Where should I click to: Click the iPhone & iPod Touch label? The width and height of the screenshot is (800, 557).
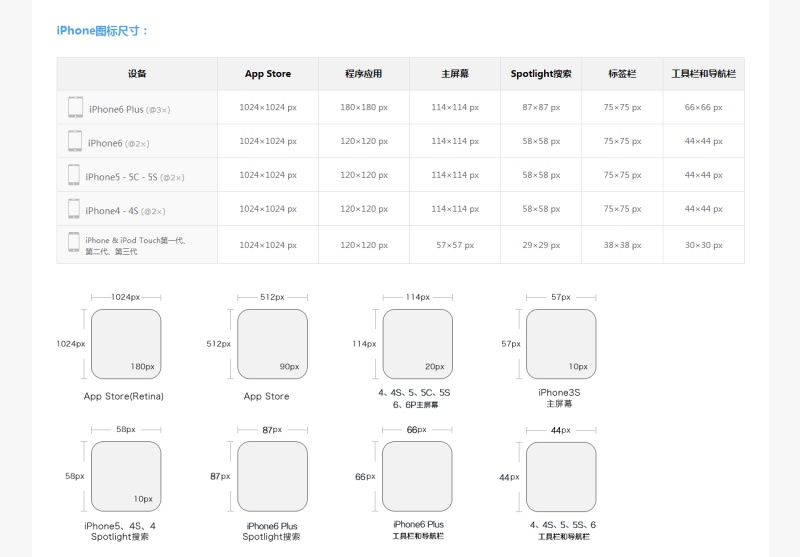click(135, 245)
